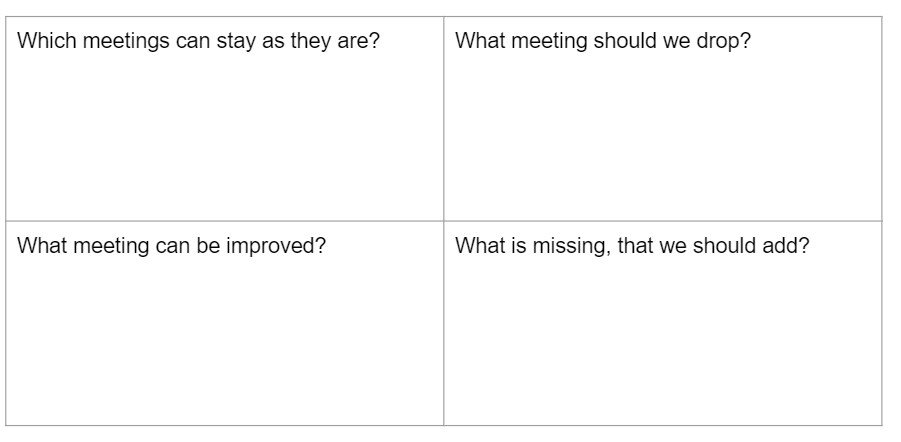Click the word "should" in the top-right cell
901x442 pixels.
[x=632, y=43]
